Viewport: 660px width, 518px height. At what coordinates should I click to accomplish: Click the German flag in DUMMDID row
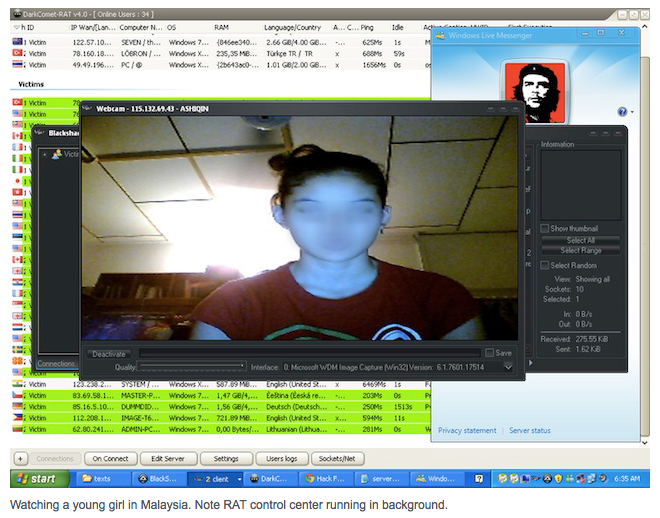[x=17, y=406]
